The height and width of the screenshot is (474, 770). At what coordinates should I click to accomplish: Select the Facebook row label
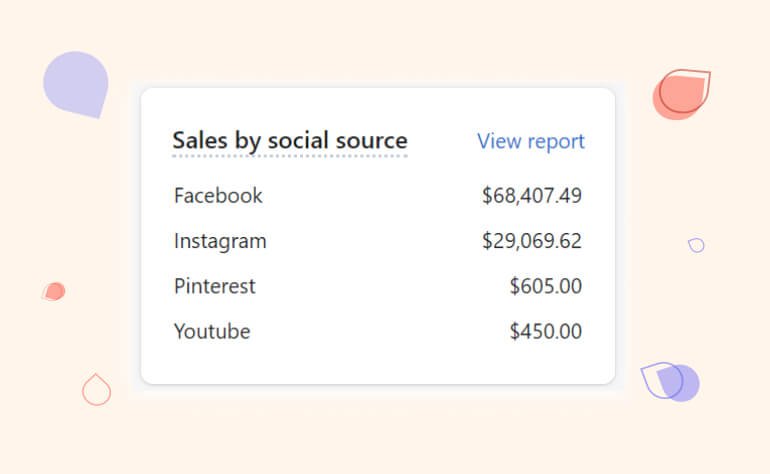click(x=218, y=195)
